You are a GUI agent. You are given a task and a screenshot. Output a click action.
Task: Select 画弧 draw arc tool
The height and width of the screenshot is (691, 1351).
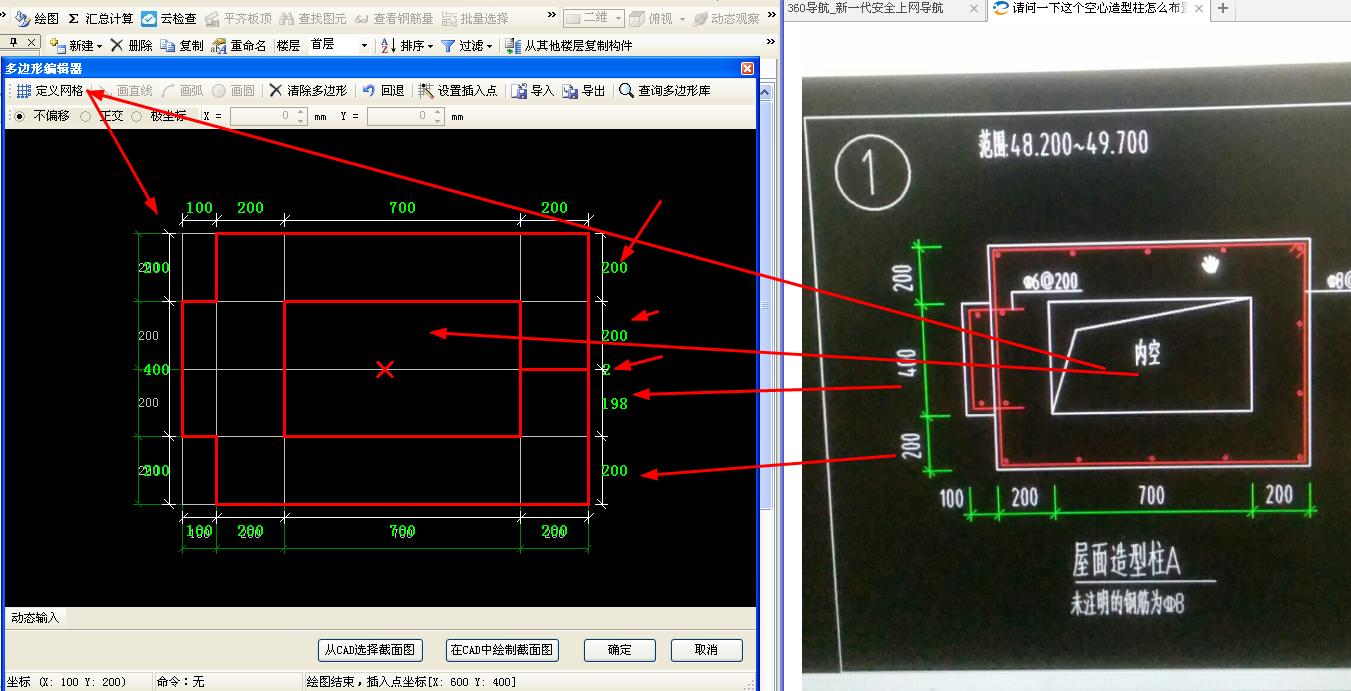(182, 90)
